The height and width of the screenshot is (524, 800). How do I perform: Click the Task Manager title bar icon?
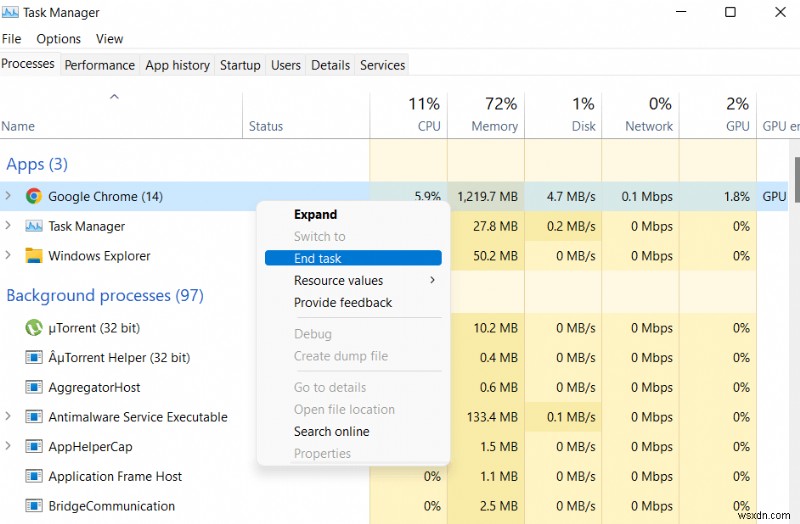11,13
